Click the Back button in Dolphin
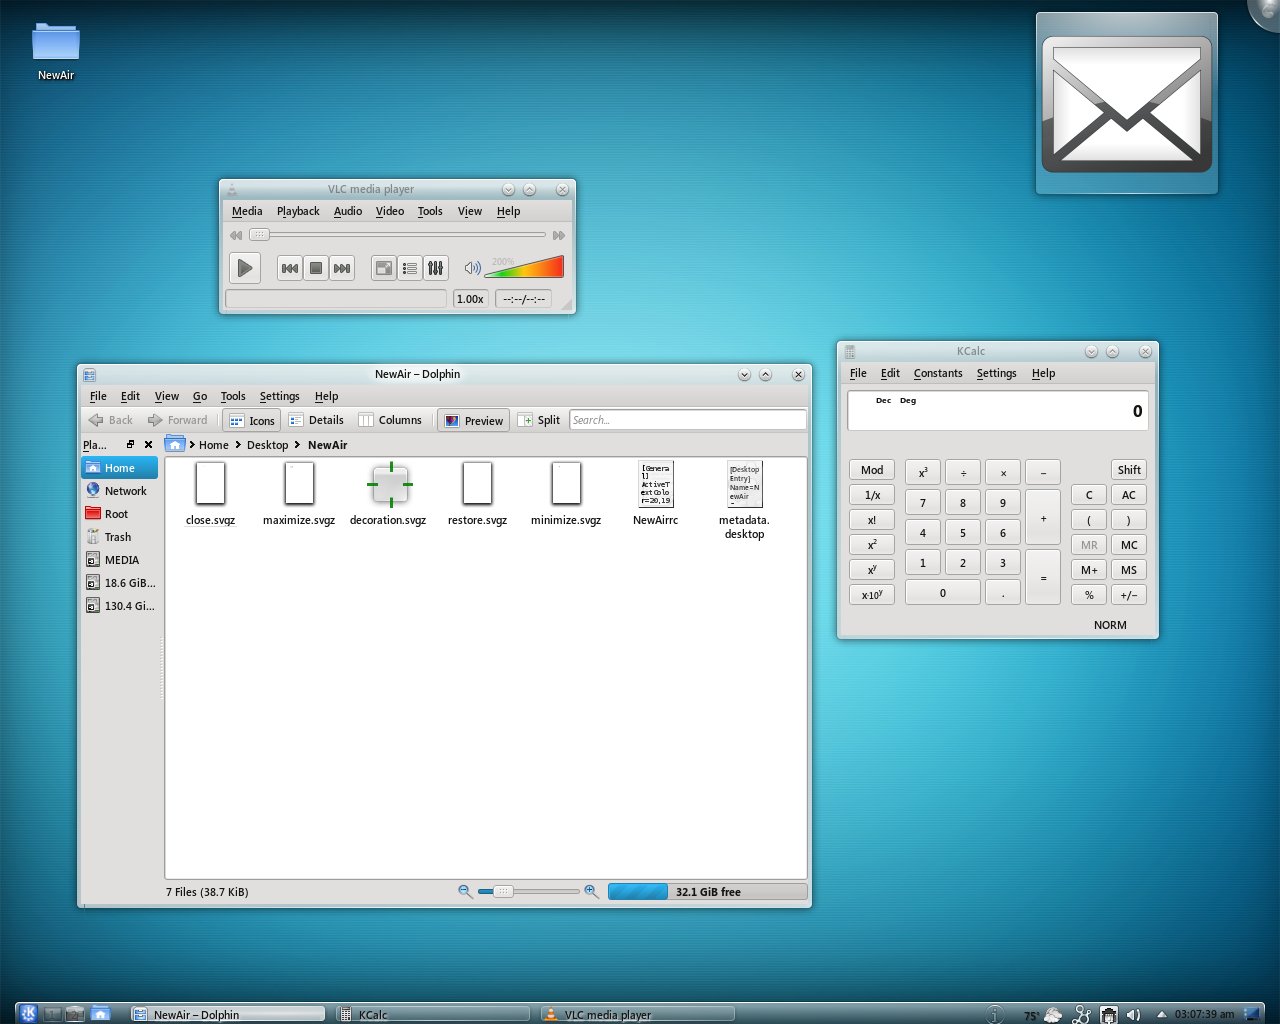1280x1024 pixels. coord(110,420)
